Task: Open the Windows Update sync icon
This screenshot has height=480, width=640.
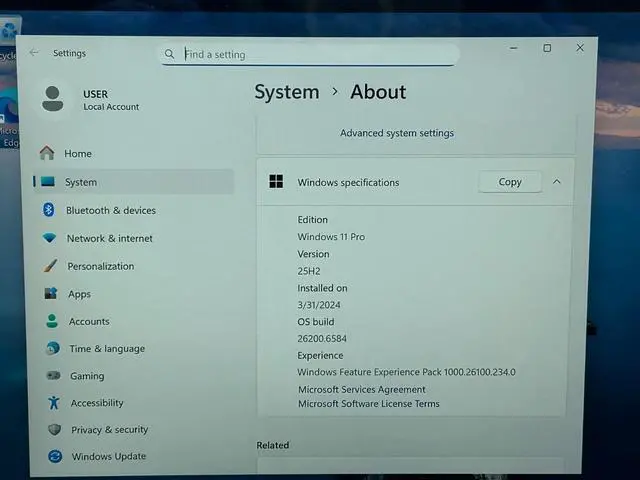Action: [x=55, y=456]
